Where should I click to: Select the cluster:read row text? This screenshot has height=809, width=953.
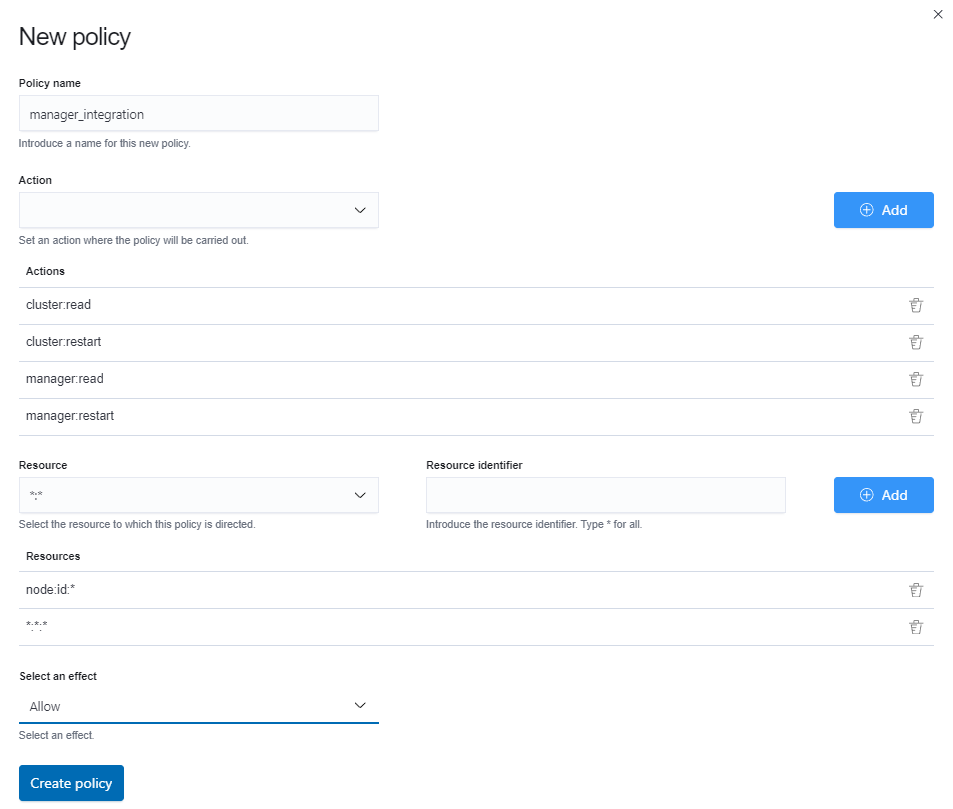coord(58,305)
